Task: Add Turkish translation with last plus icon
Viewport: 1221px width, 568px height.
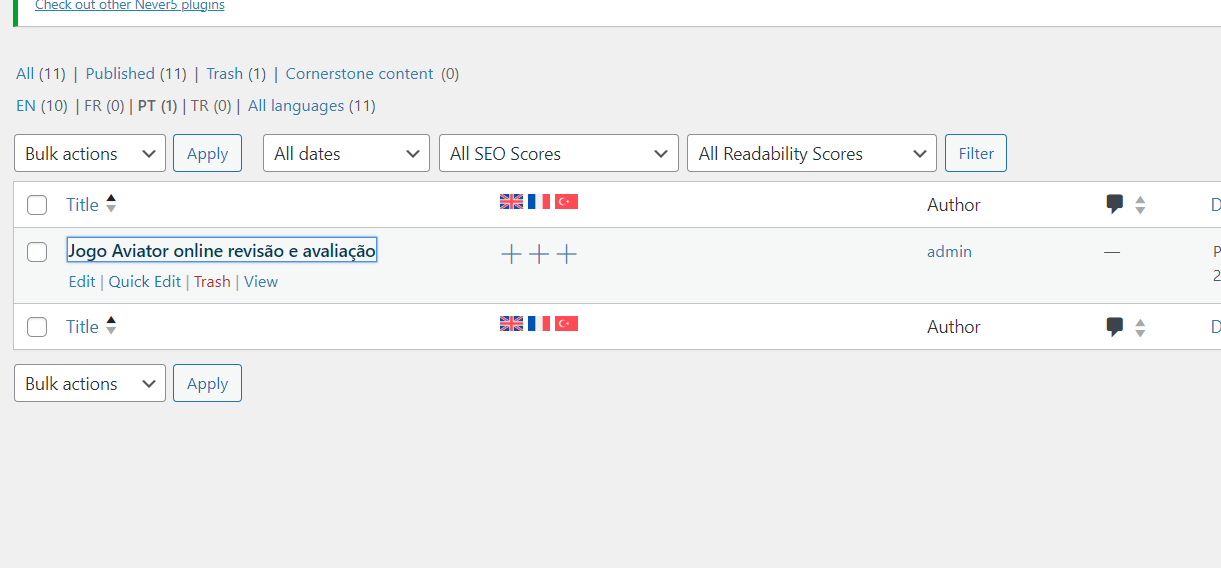Action: click(x=567, y=254)
